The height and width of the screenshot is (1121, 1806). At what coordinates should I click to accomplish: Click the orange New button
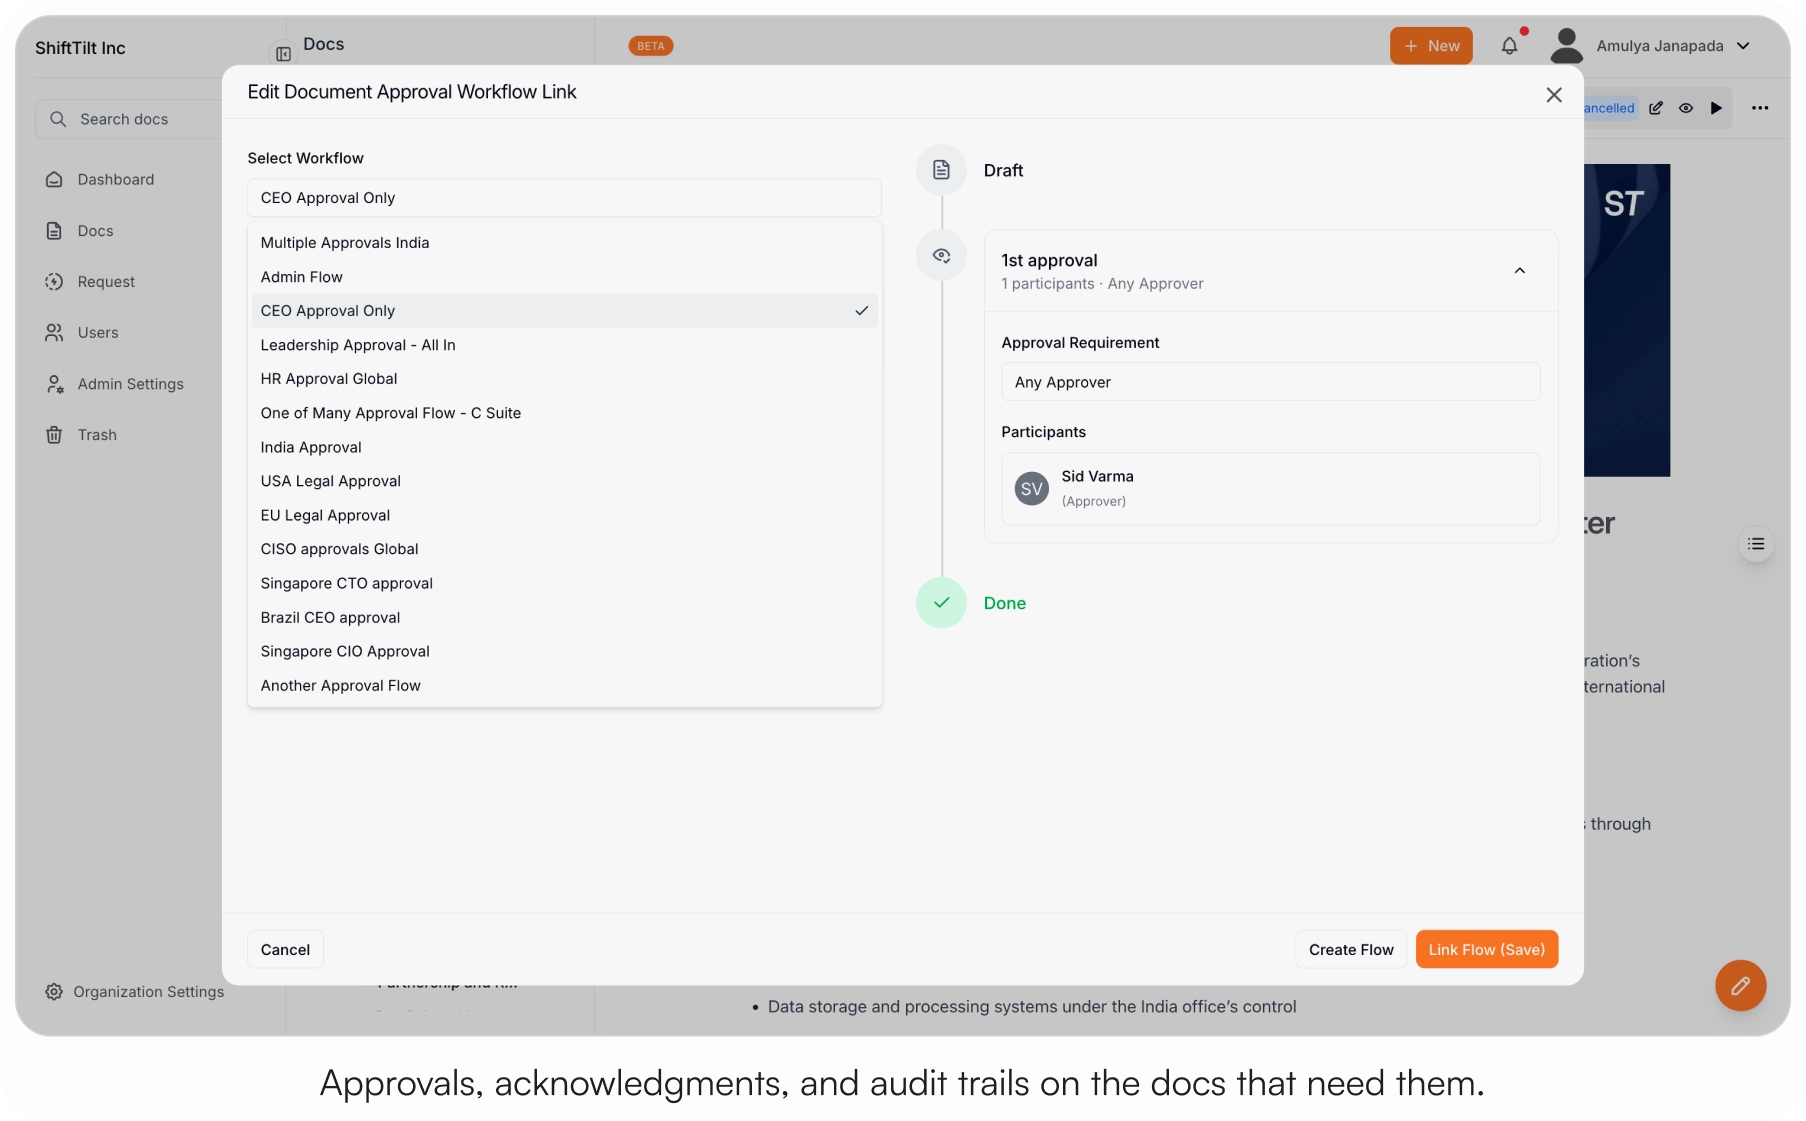[1431, 46]
